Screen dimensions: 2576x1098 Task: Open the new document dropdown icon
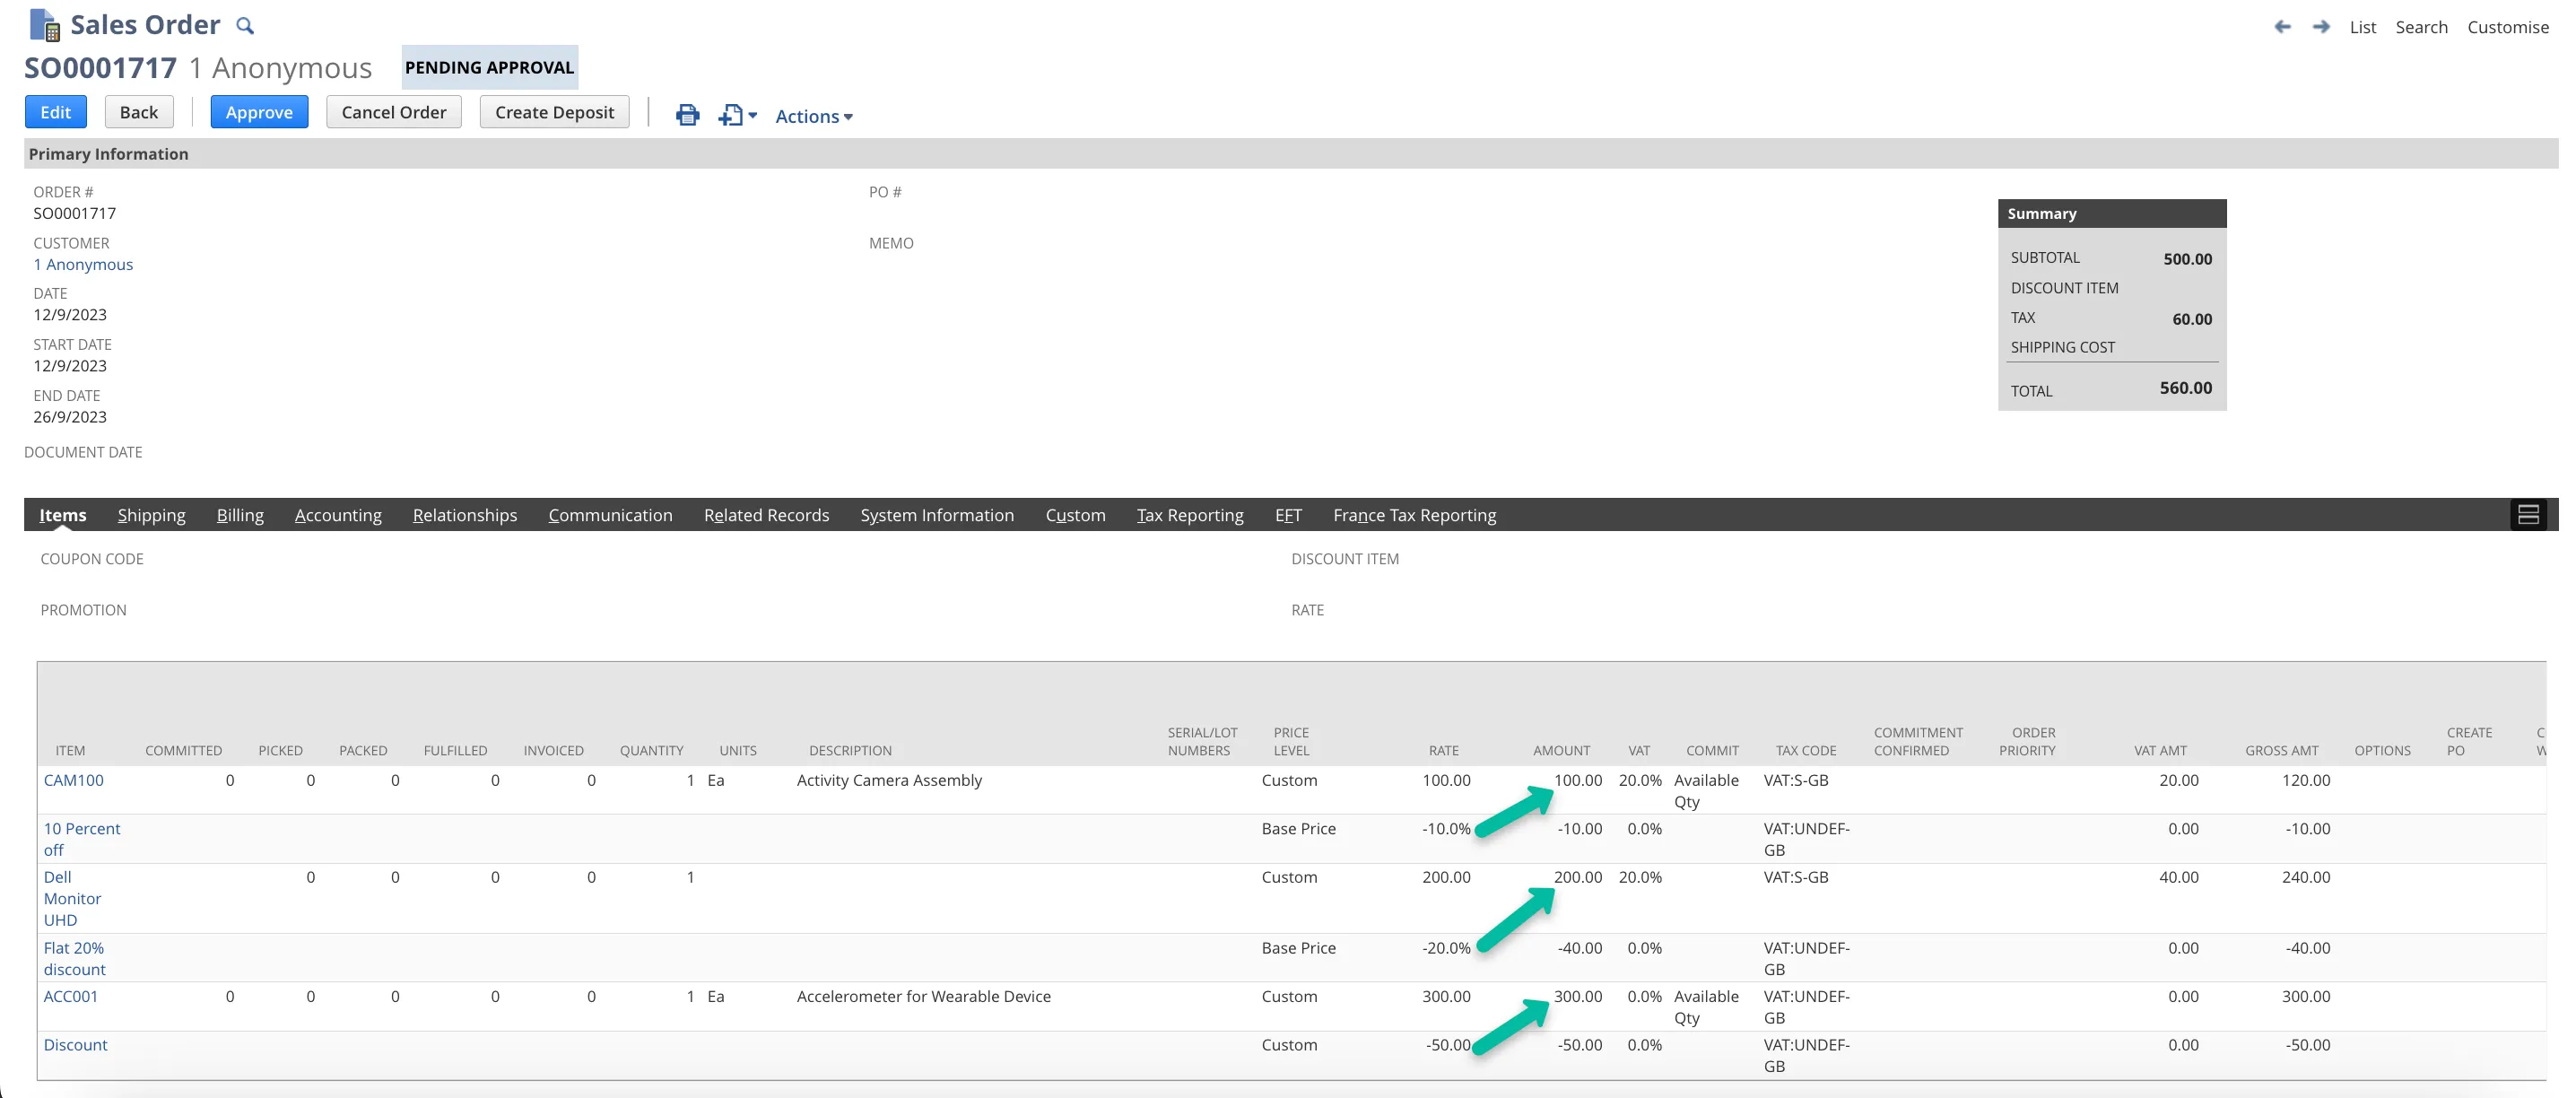pyautogui.click(x=737, y=115)
